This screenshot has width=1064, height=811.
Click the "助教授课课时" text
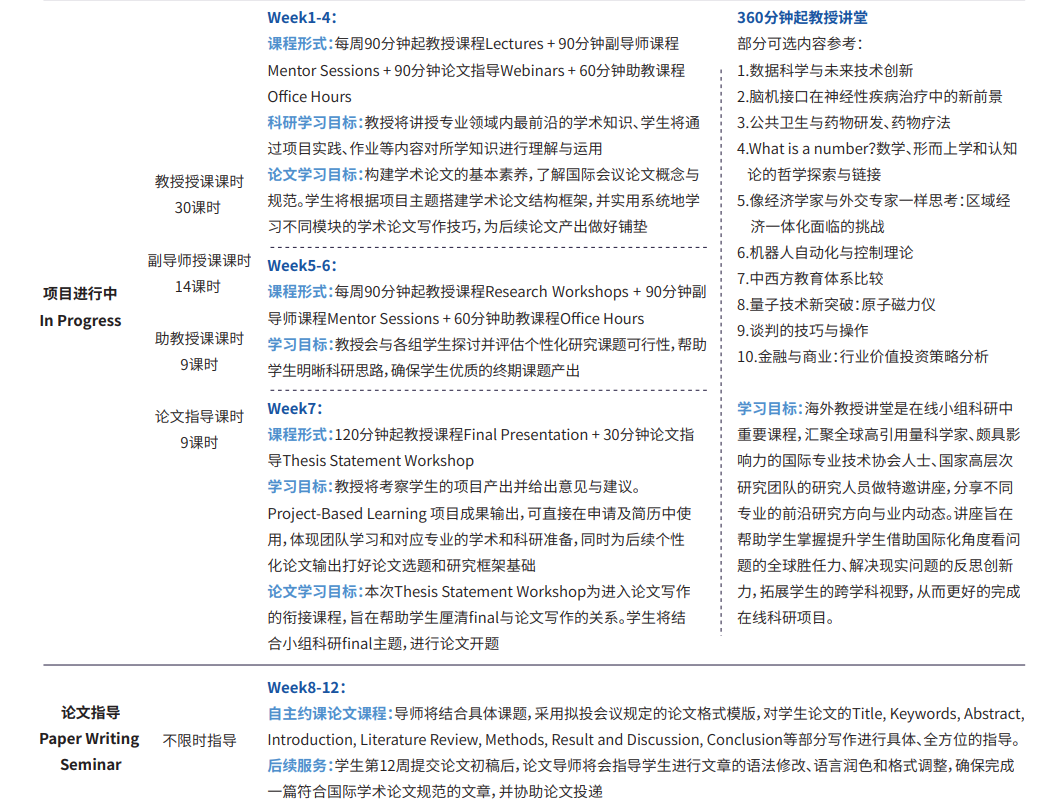(199, 339)
